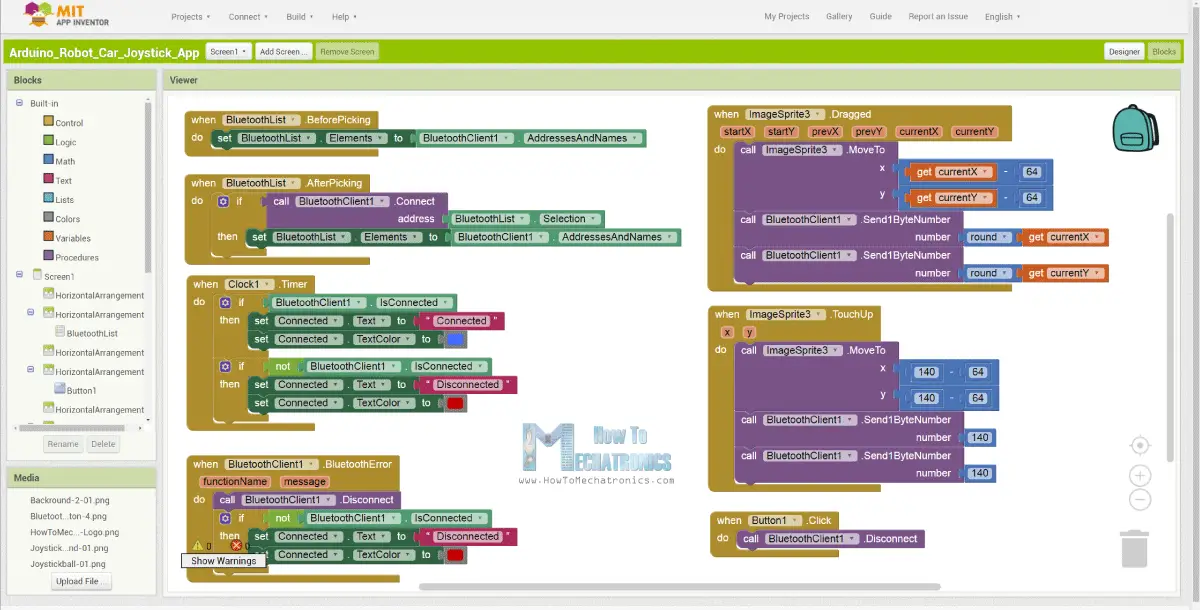This screenshot has width=1200, height=610.
Task: Collapse the Screen1 component tree
Action: [x=18, y=275]
